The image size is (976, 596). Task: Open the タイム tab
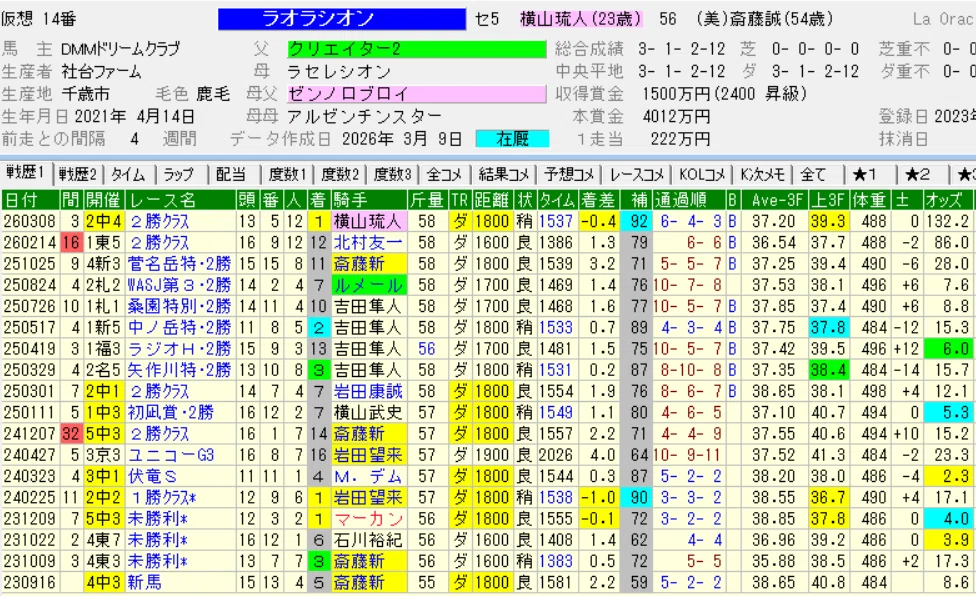point(129,175)
